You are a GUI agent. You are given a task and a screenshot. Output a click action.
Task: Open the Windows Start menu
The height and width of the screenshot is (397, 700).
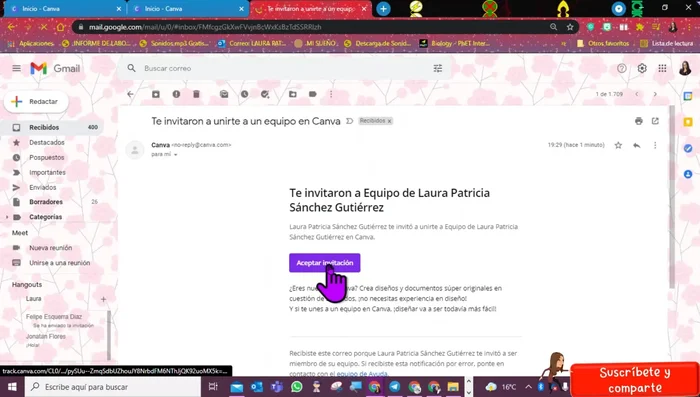(12, 387)
